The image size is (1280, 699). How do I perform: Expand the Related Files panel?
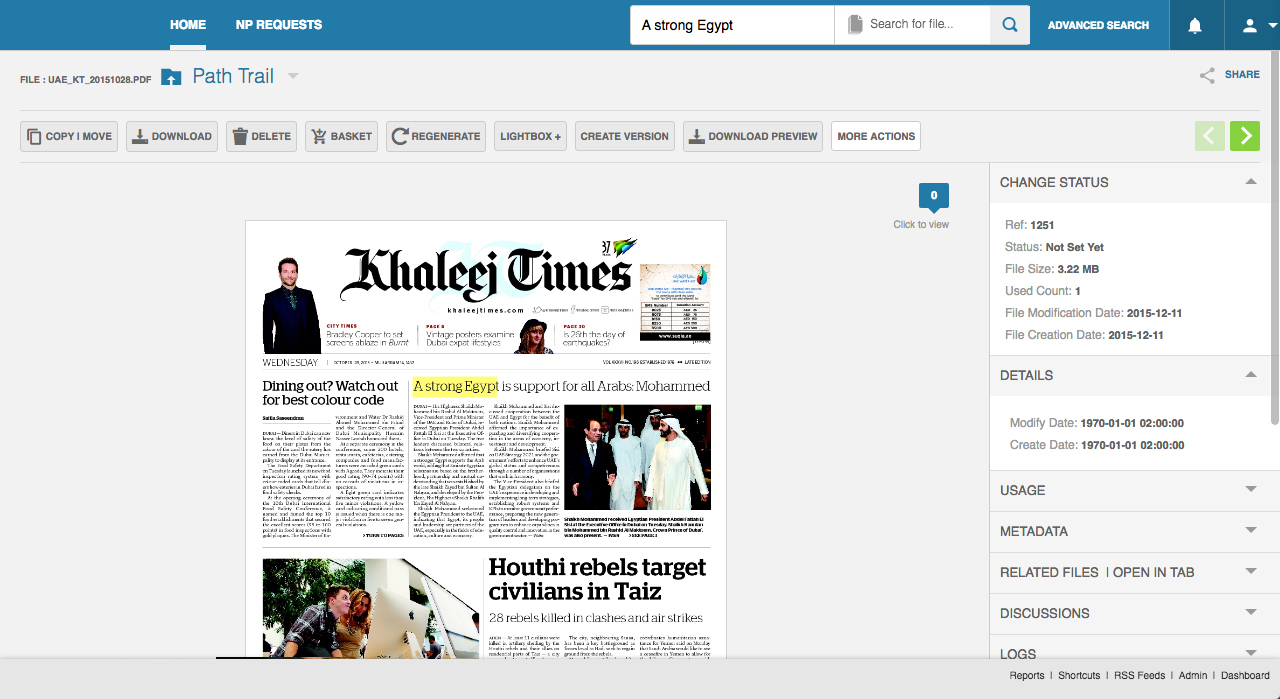point(1251,572)
